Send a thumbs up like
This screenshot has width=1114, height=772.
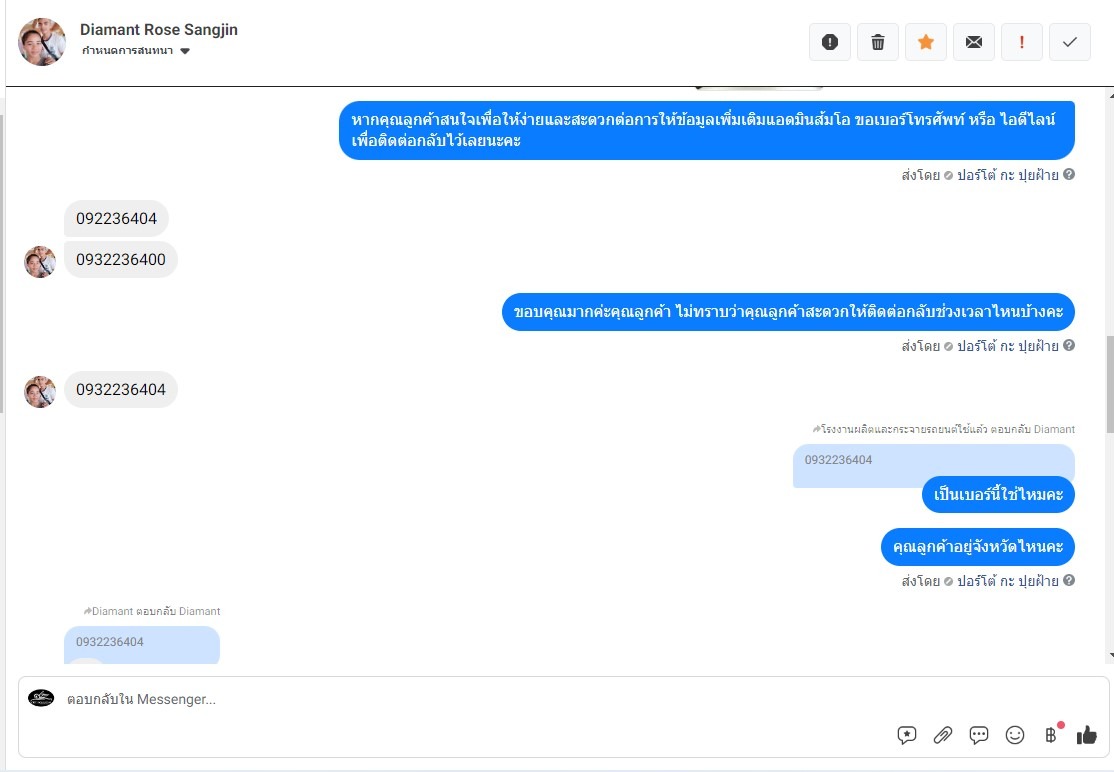[x=1086, y=735]
